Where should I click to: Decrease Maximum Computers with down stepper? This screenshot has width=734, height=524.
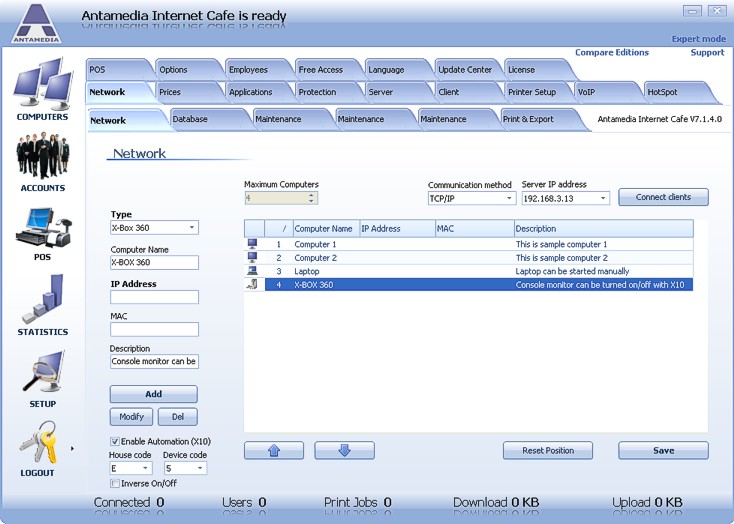tap(311, 201)
